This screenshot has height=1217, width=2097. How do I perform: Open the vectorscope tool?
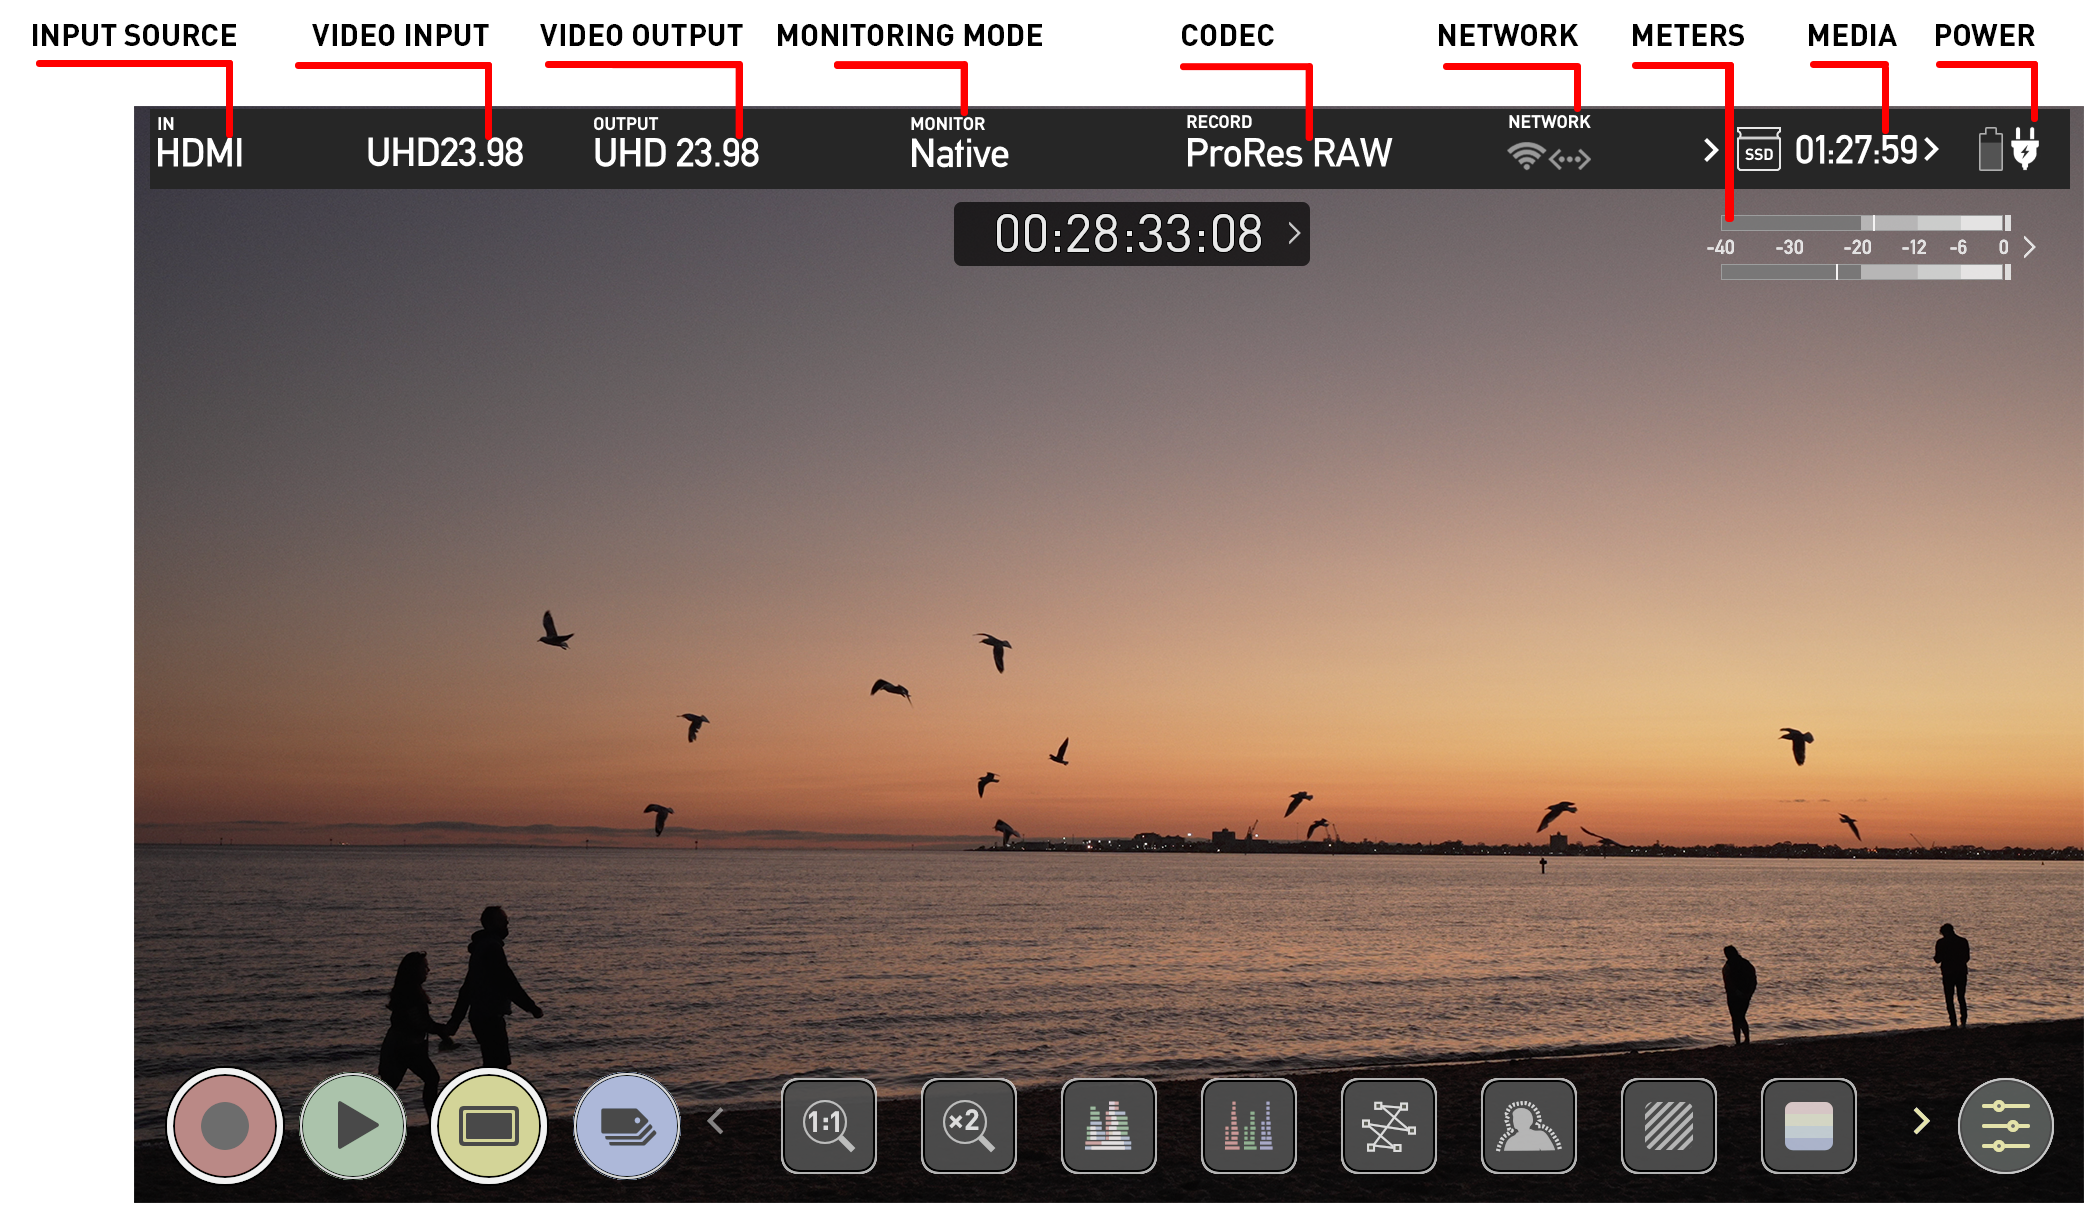pos(1388,1126)
